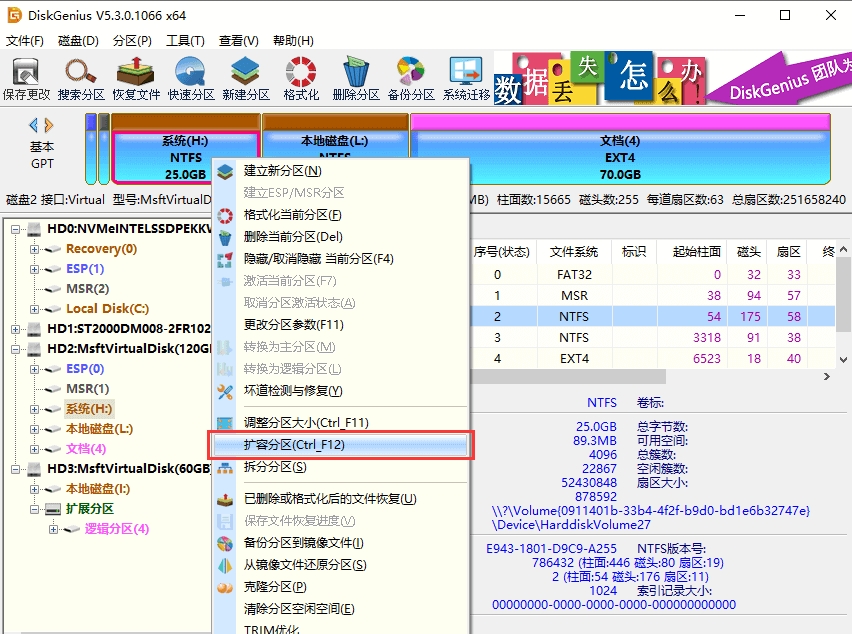Click the 恢复文件 toolbar icon
Screen dimensions: 852x634
coord(136,78)
